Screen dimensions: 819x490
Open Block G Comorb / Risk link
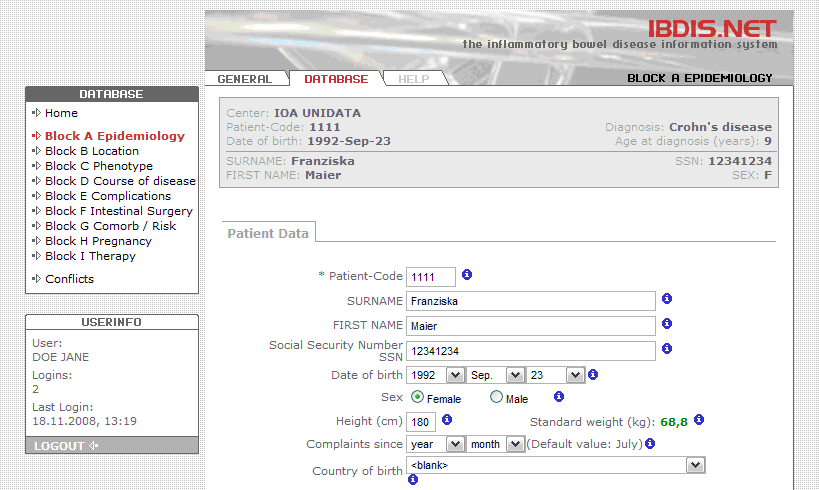click(110, 226)
